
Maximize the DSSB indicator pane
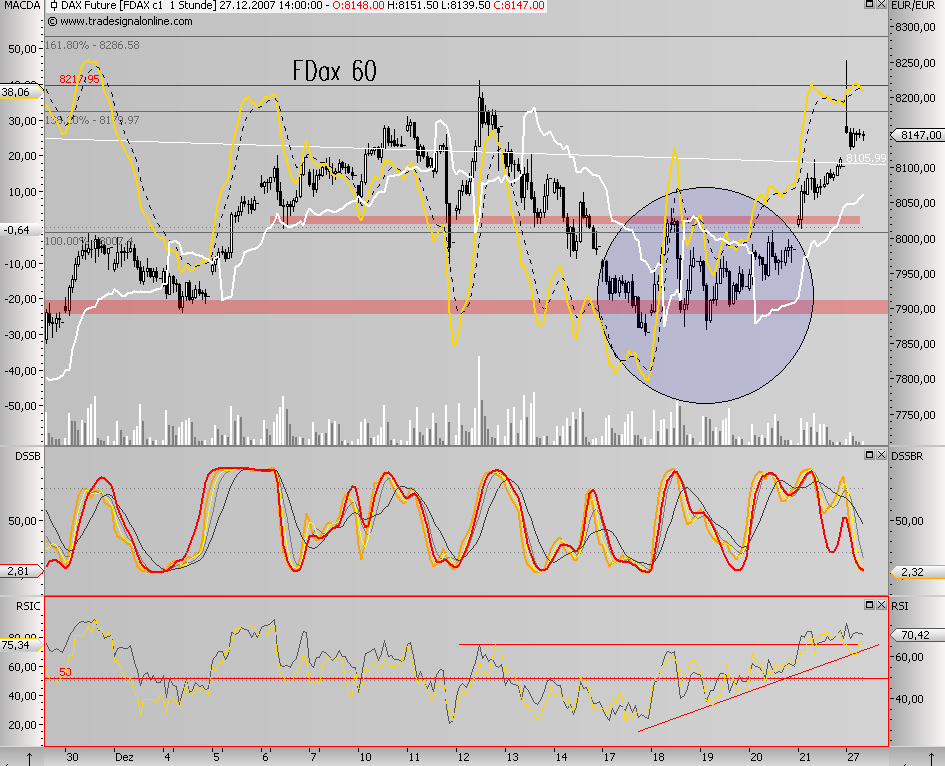pyautogui.click(x=870, y=455)
